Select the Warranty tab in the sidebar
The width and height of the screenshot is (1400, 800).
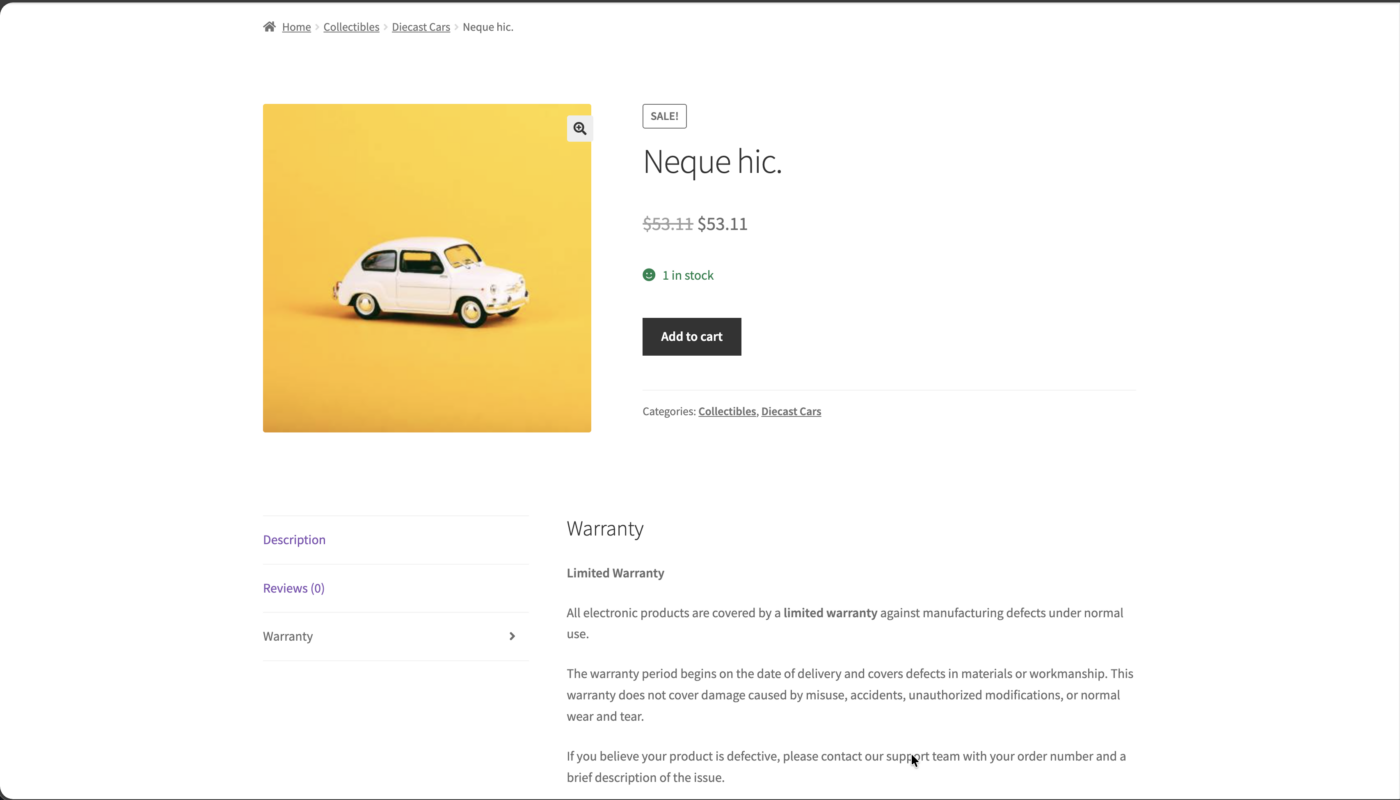pyautogui.click(x=288, y=636)
